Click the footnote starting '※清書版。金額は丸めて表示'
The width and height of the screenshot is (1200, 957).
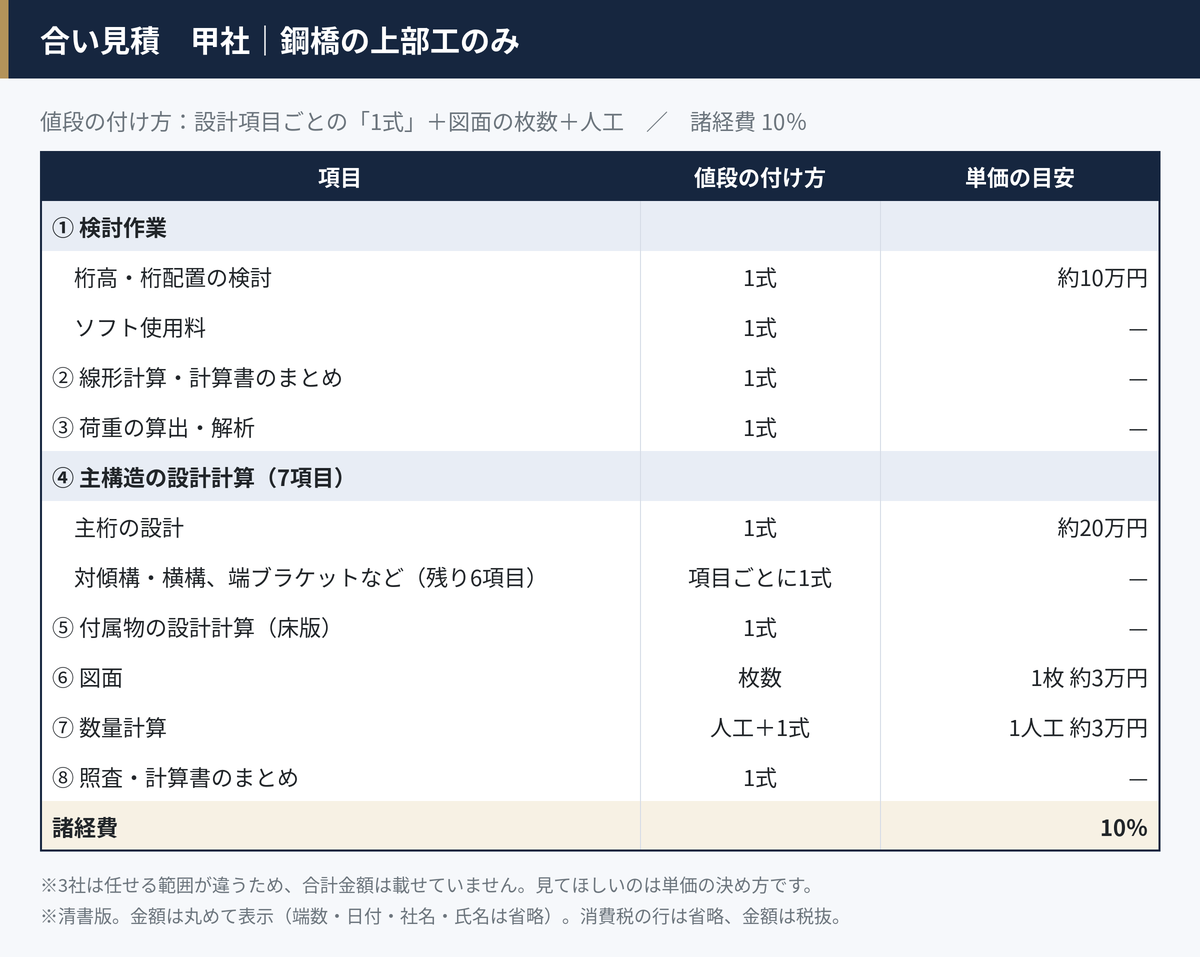coord(441,916)
